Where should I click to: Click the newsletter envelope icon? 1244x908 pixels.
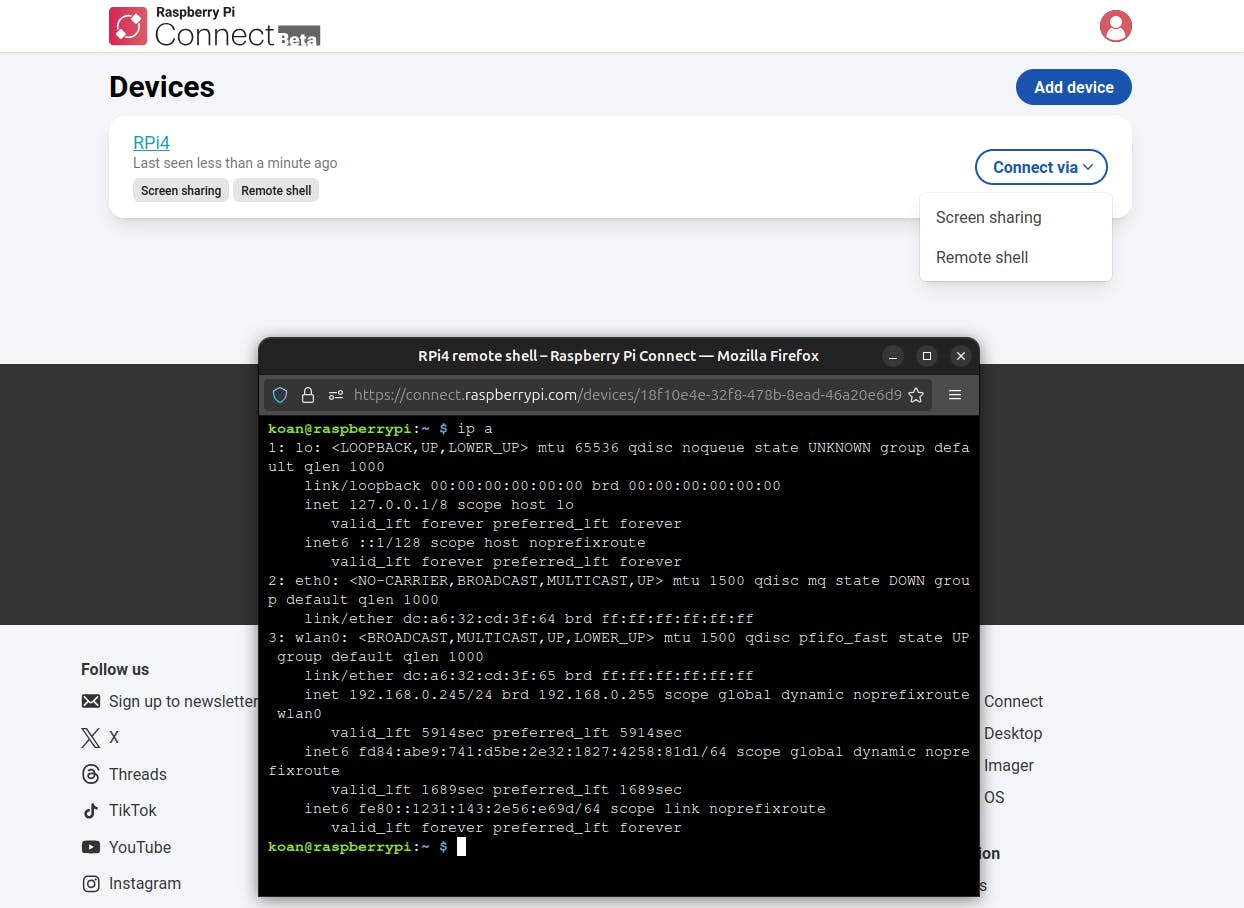pos(91,701)
